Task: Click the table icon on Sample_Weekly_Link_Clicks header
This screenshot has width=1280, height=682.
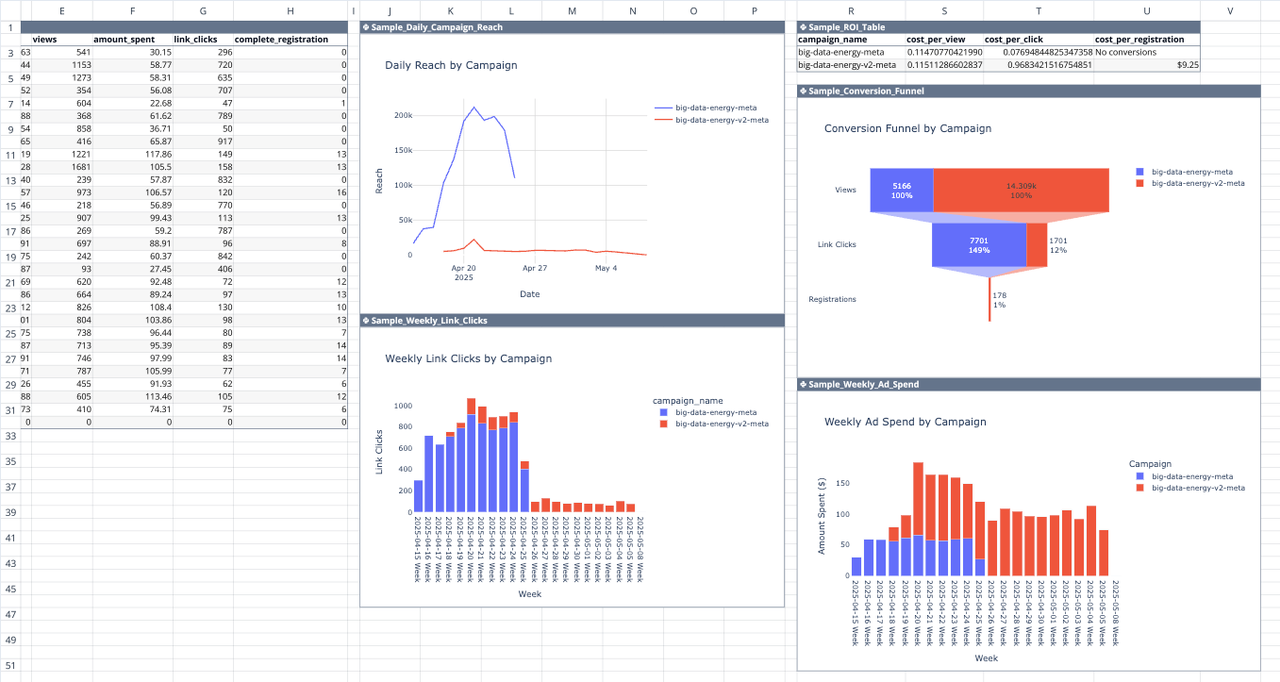Action: [364, 321]
